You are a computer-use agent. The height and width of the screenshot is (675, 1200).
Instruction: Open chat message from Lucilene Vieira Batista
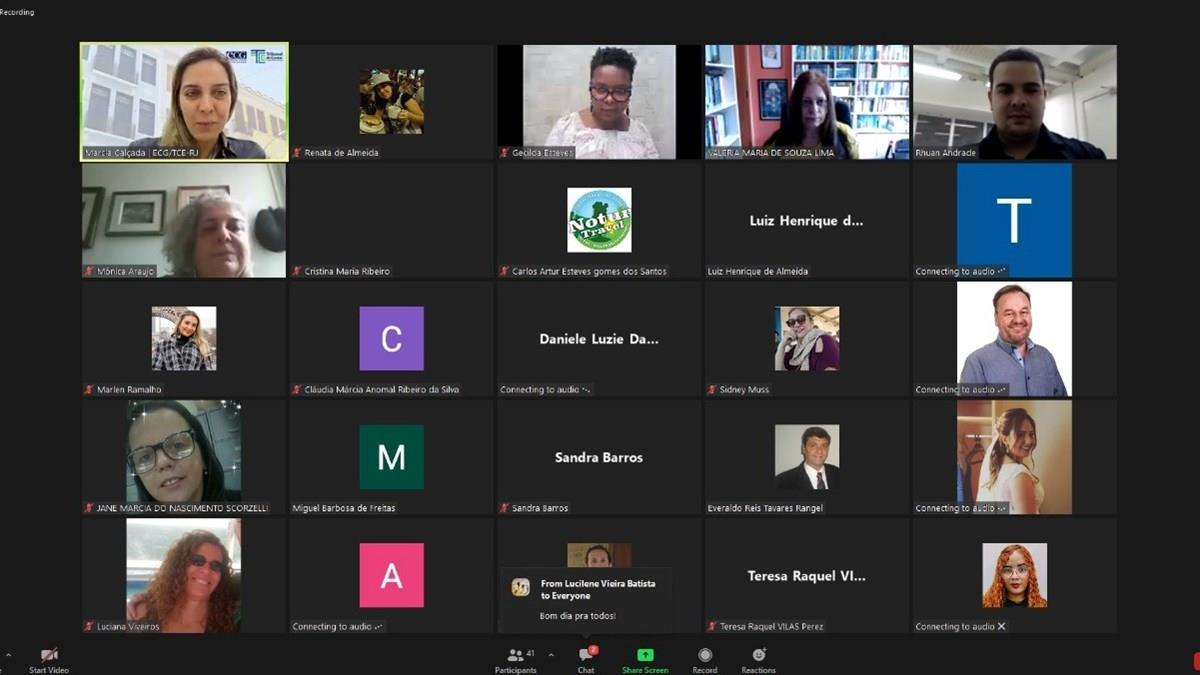pos(585,598)
